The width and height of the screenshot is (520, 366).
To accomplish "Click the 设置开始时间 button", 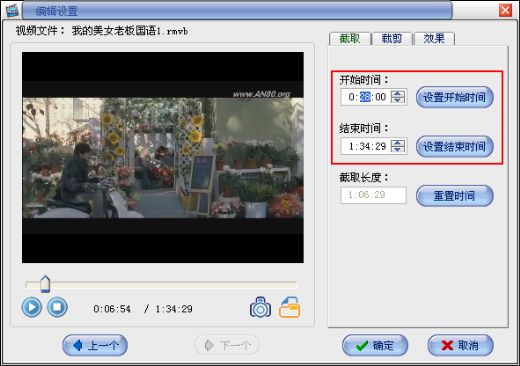I will point(455,97).
